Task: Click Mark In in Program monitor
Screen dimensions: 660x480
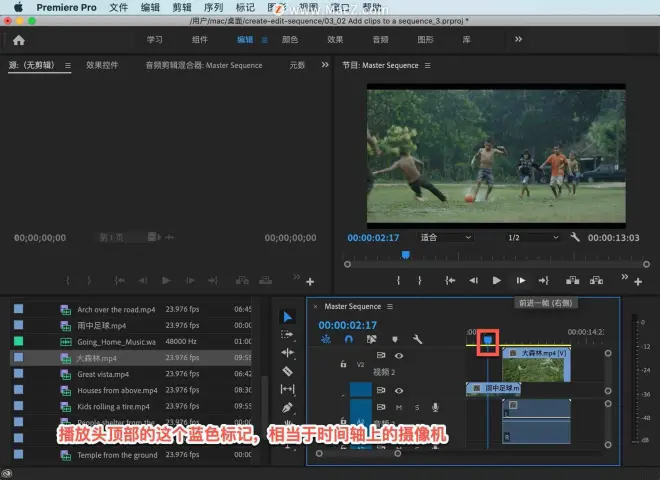Action: click(x=398, y=280)
